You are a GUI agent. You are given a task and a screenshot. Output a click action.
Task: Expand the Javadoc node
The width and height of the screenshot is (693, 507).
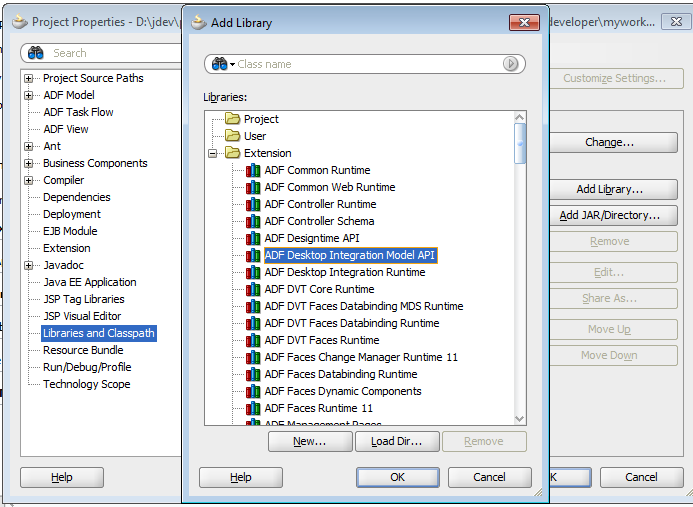29,265
